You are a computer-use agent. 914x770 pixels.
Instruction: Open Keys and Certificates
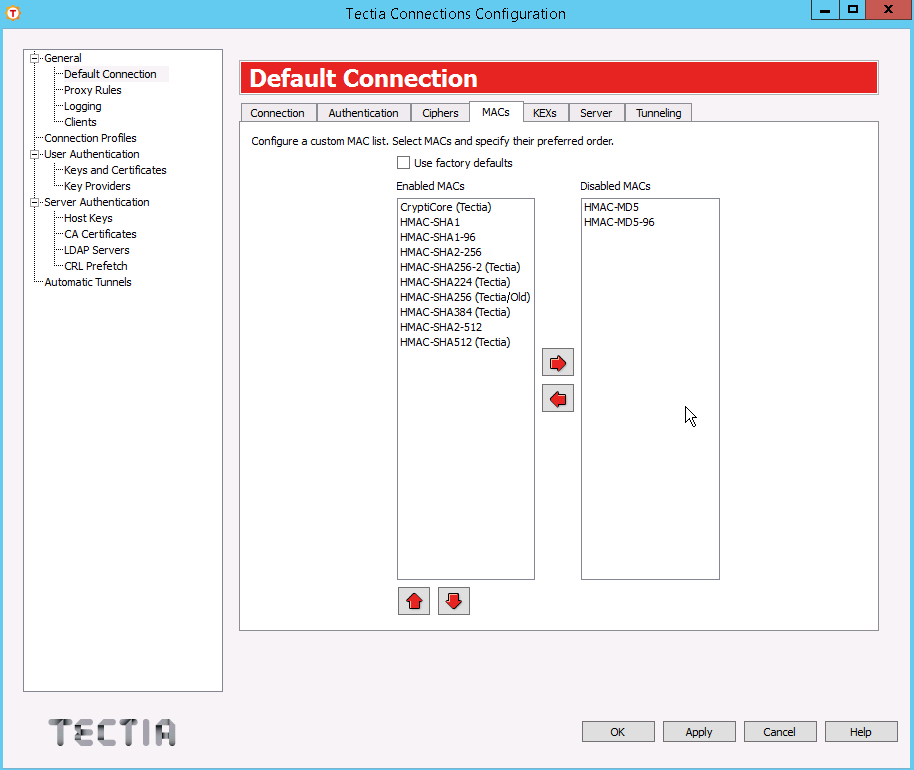point(115,170)
